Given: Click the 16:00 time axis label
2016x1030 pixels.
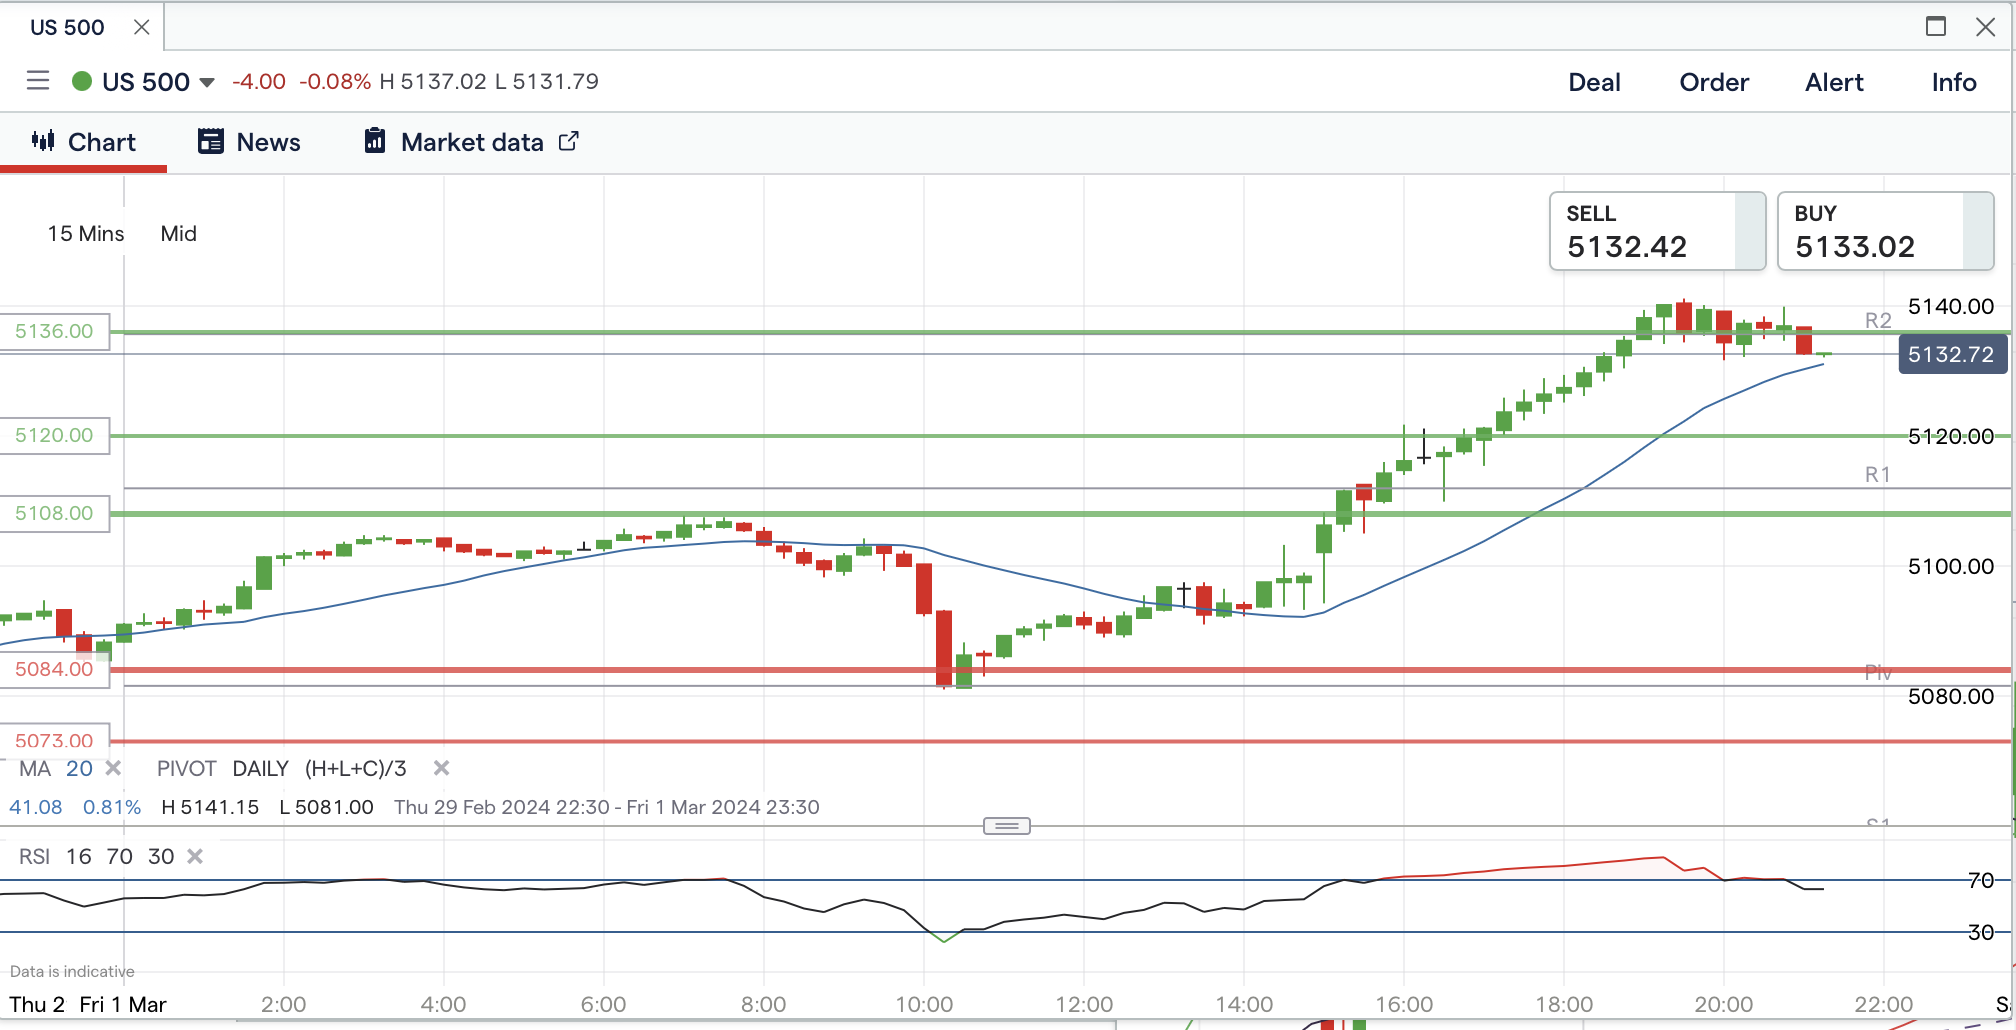Looking at the screenshot, I should pyautogui.click(x=1404, y=1004).
